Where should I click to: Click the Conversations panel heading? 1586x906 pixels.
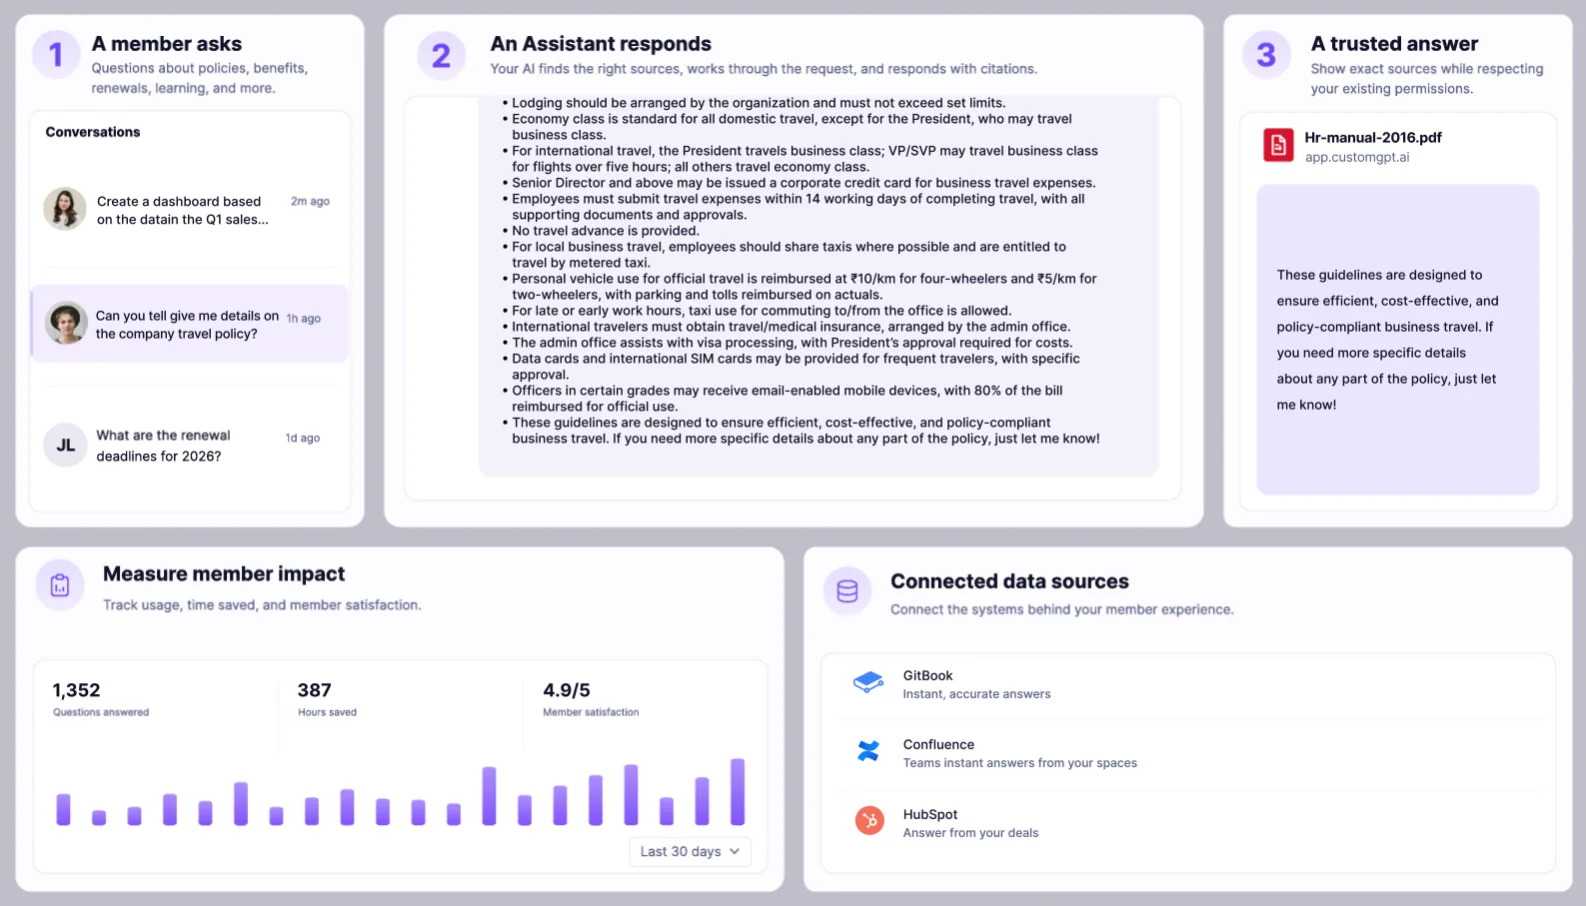93,132
